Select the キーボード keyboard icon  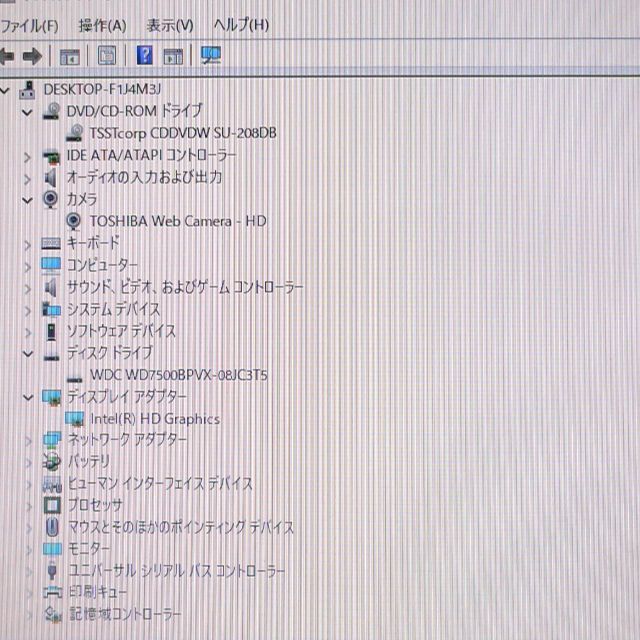(x=51, y=244)
